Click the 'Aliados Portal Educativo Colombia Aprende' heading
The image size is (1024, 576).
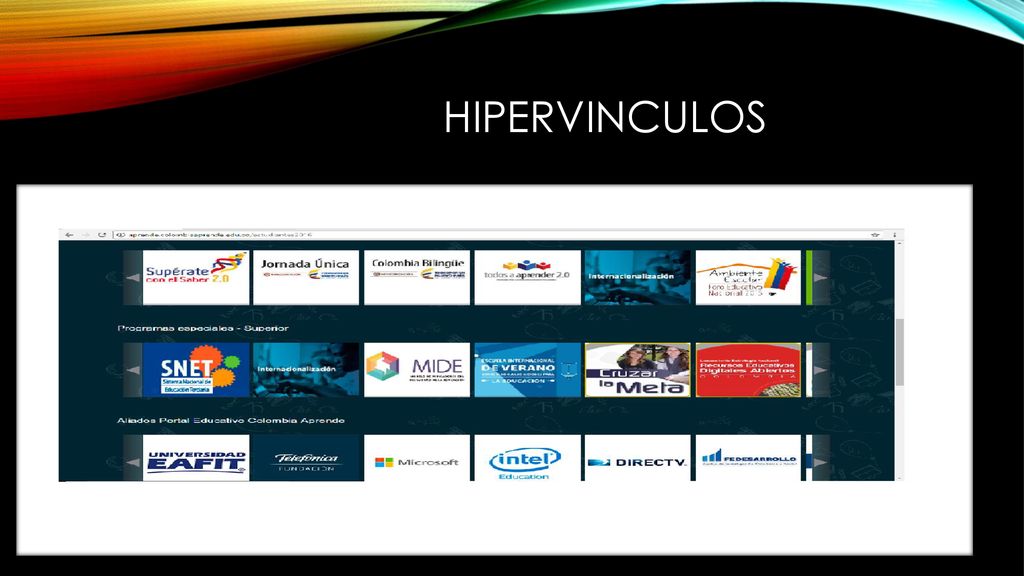tap(231, 420)
